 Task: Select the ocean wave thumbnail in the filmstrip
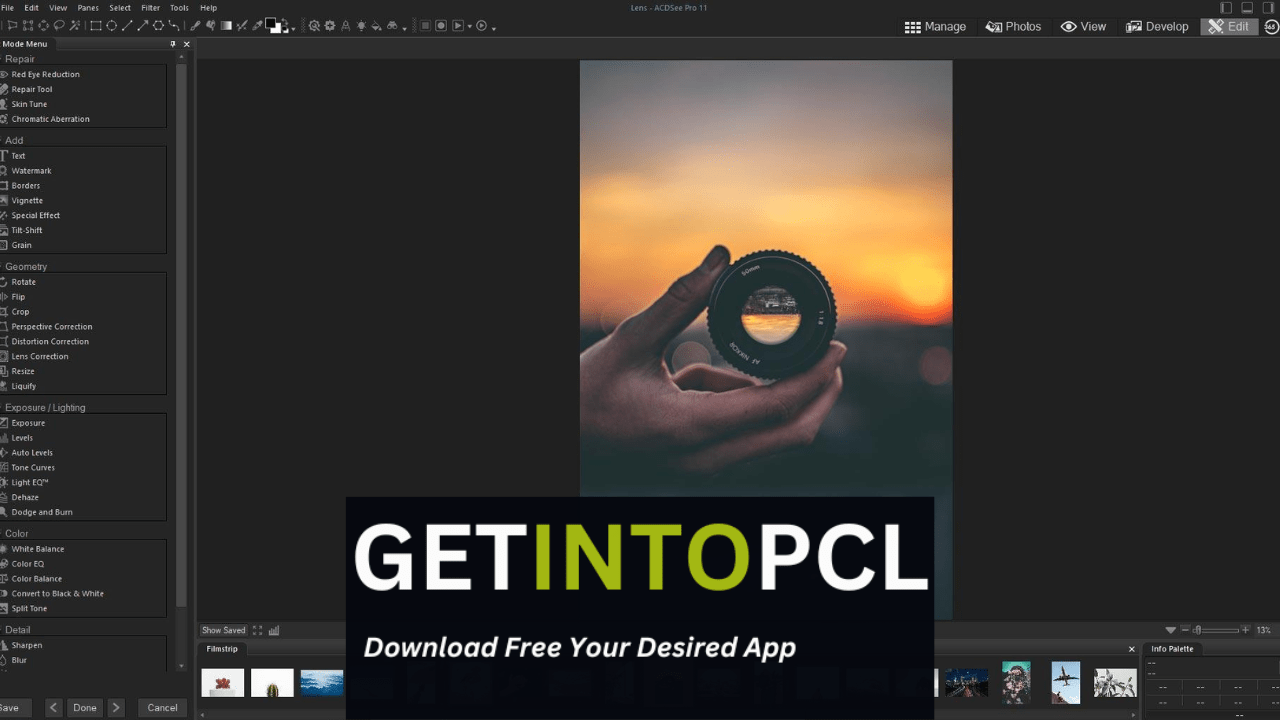[322, 683]
